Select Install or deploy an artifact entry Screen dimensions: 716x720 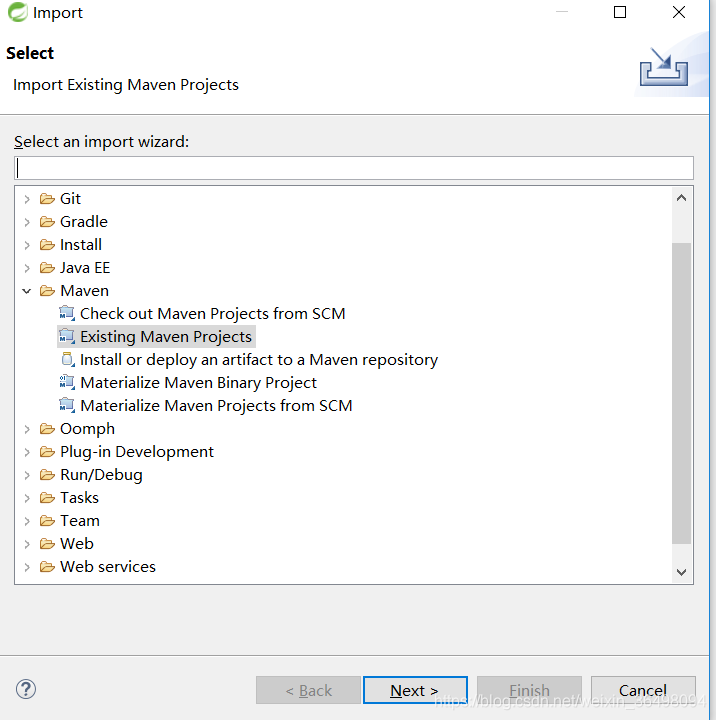click(x=259, y=360)
